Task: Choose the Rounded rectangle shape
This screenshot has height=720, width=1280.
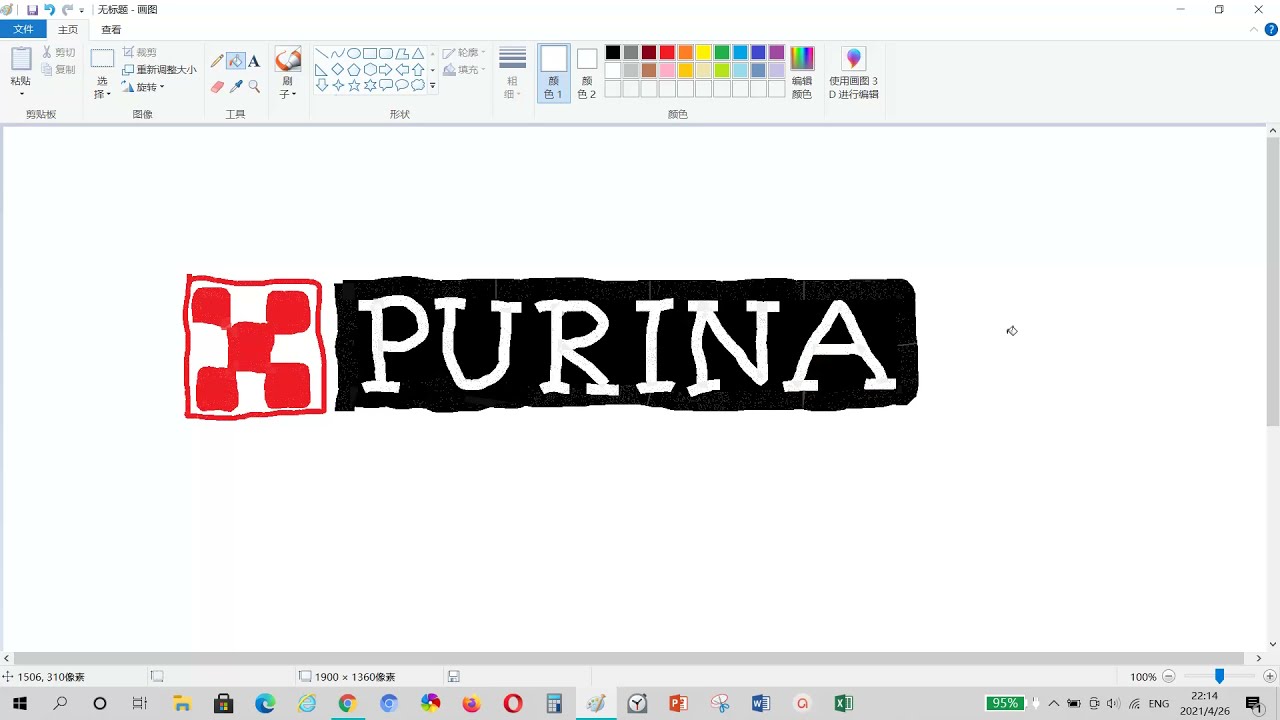Action: (x=386, y=54)
